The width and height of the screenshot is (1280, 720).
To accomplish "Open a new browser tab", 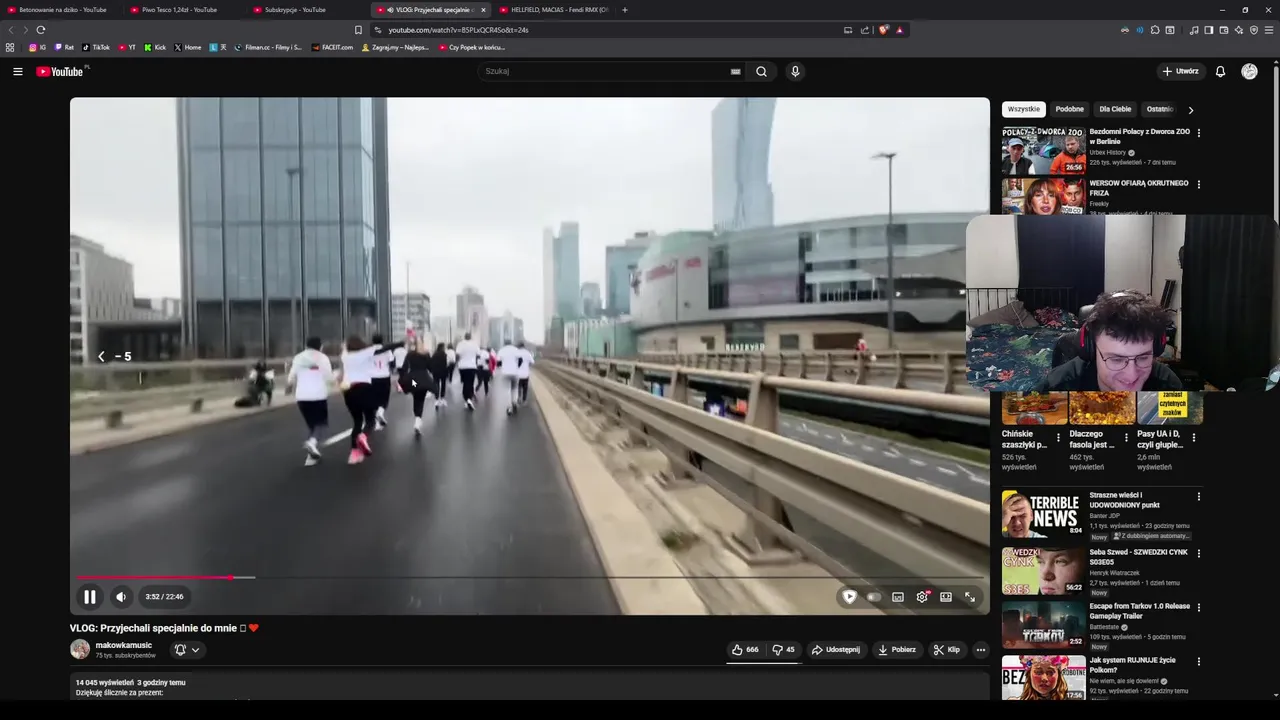I will 625,10.
